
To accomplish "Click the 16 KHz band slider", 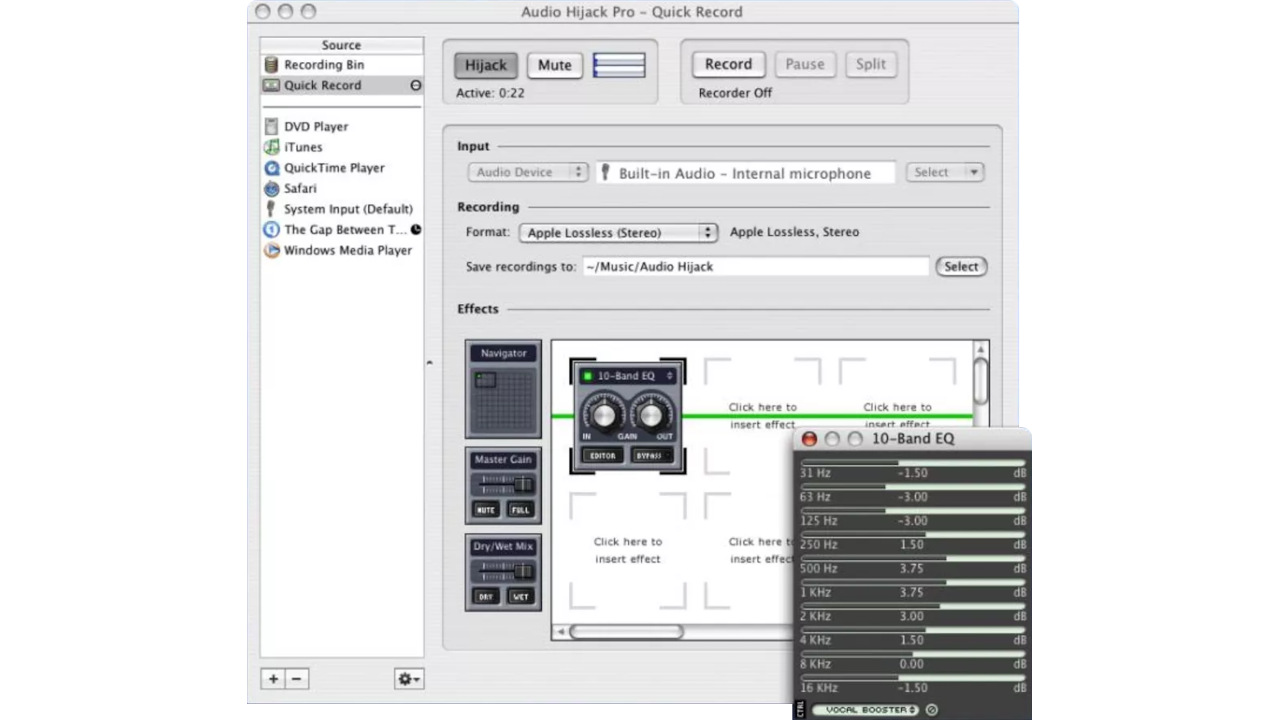I will click(911, 678).
